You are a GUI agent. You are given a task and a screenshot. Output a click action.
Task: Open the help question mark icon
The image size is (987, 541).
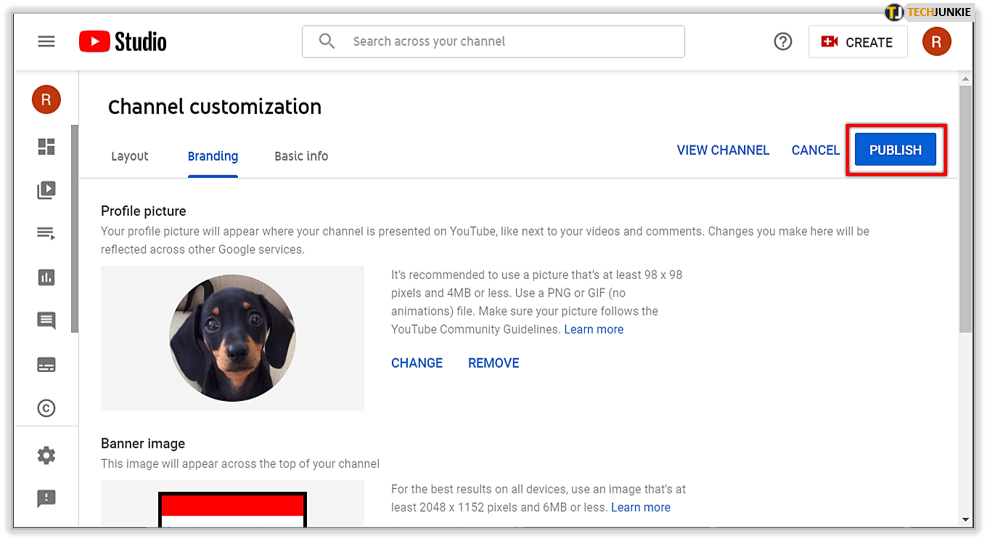(x=782, y=42)
